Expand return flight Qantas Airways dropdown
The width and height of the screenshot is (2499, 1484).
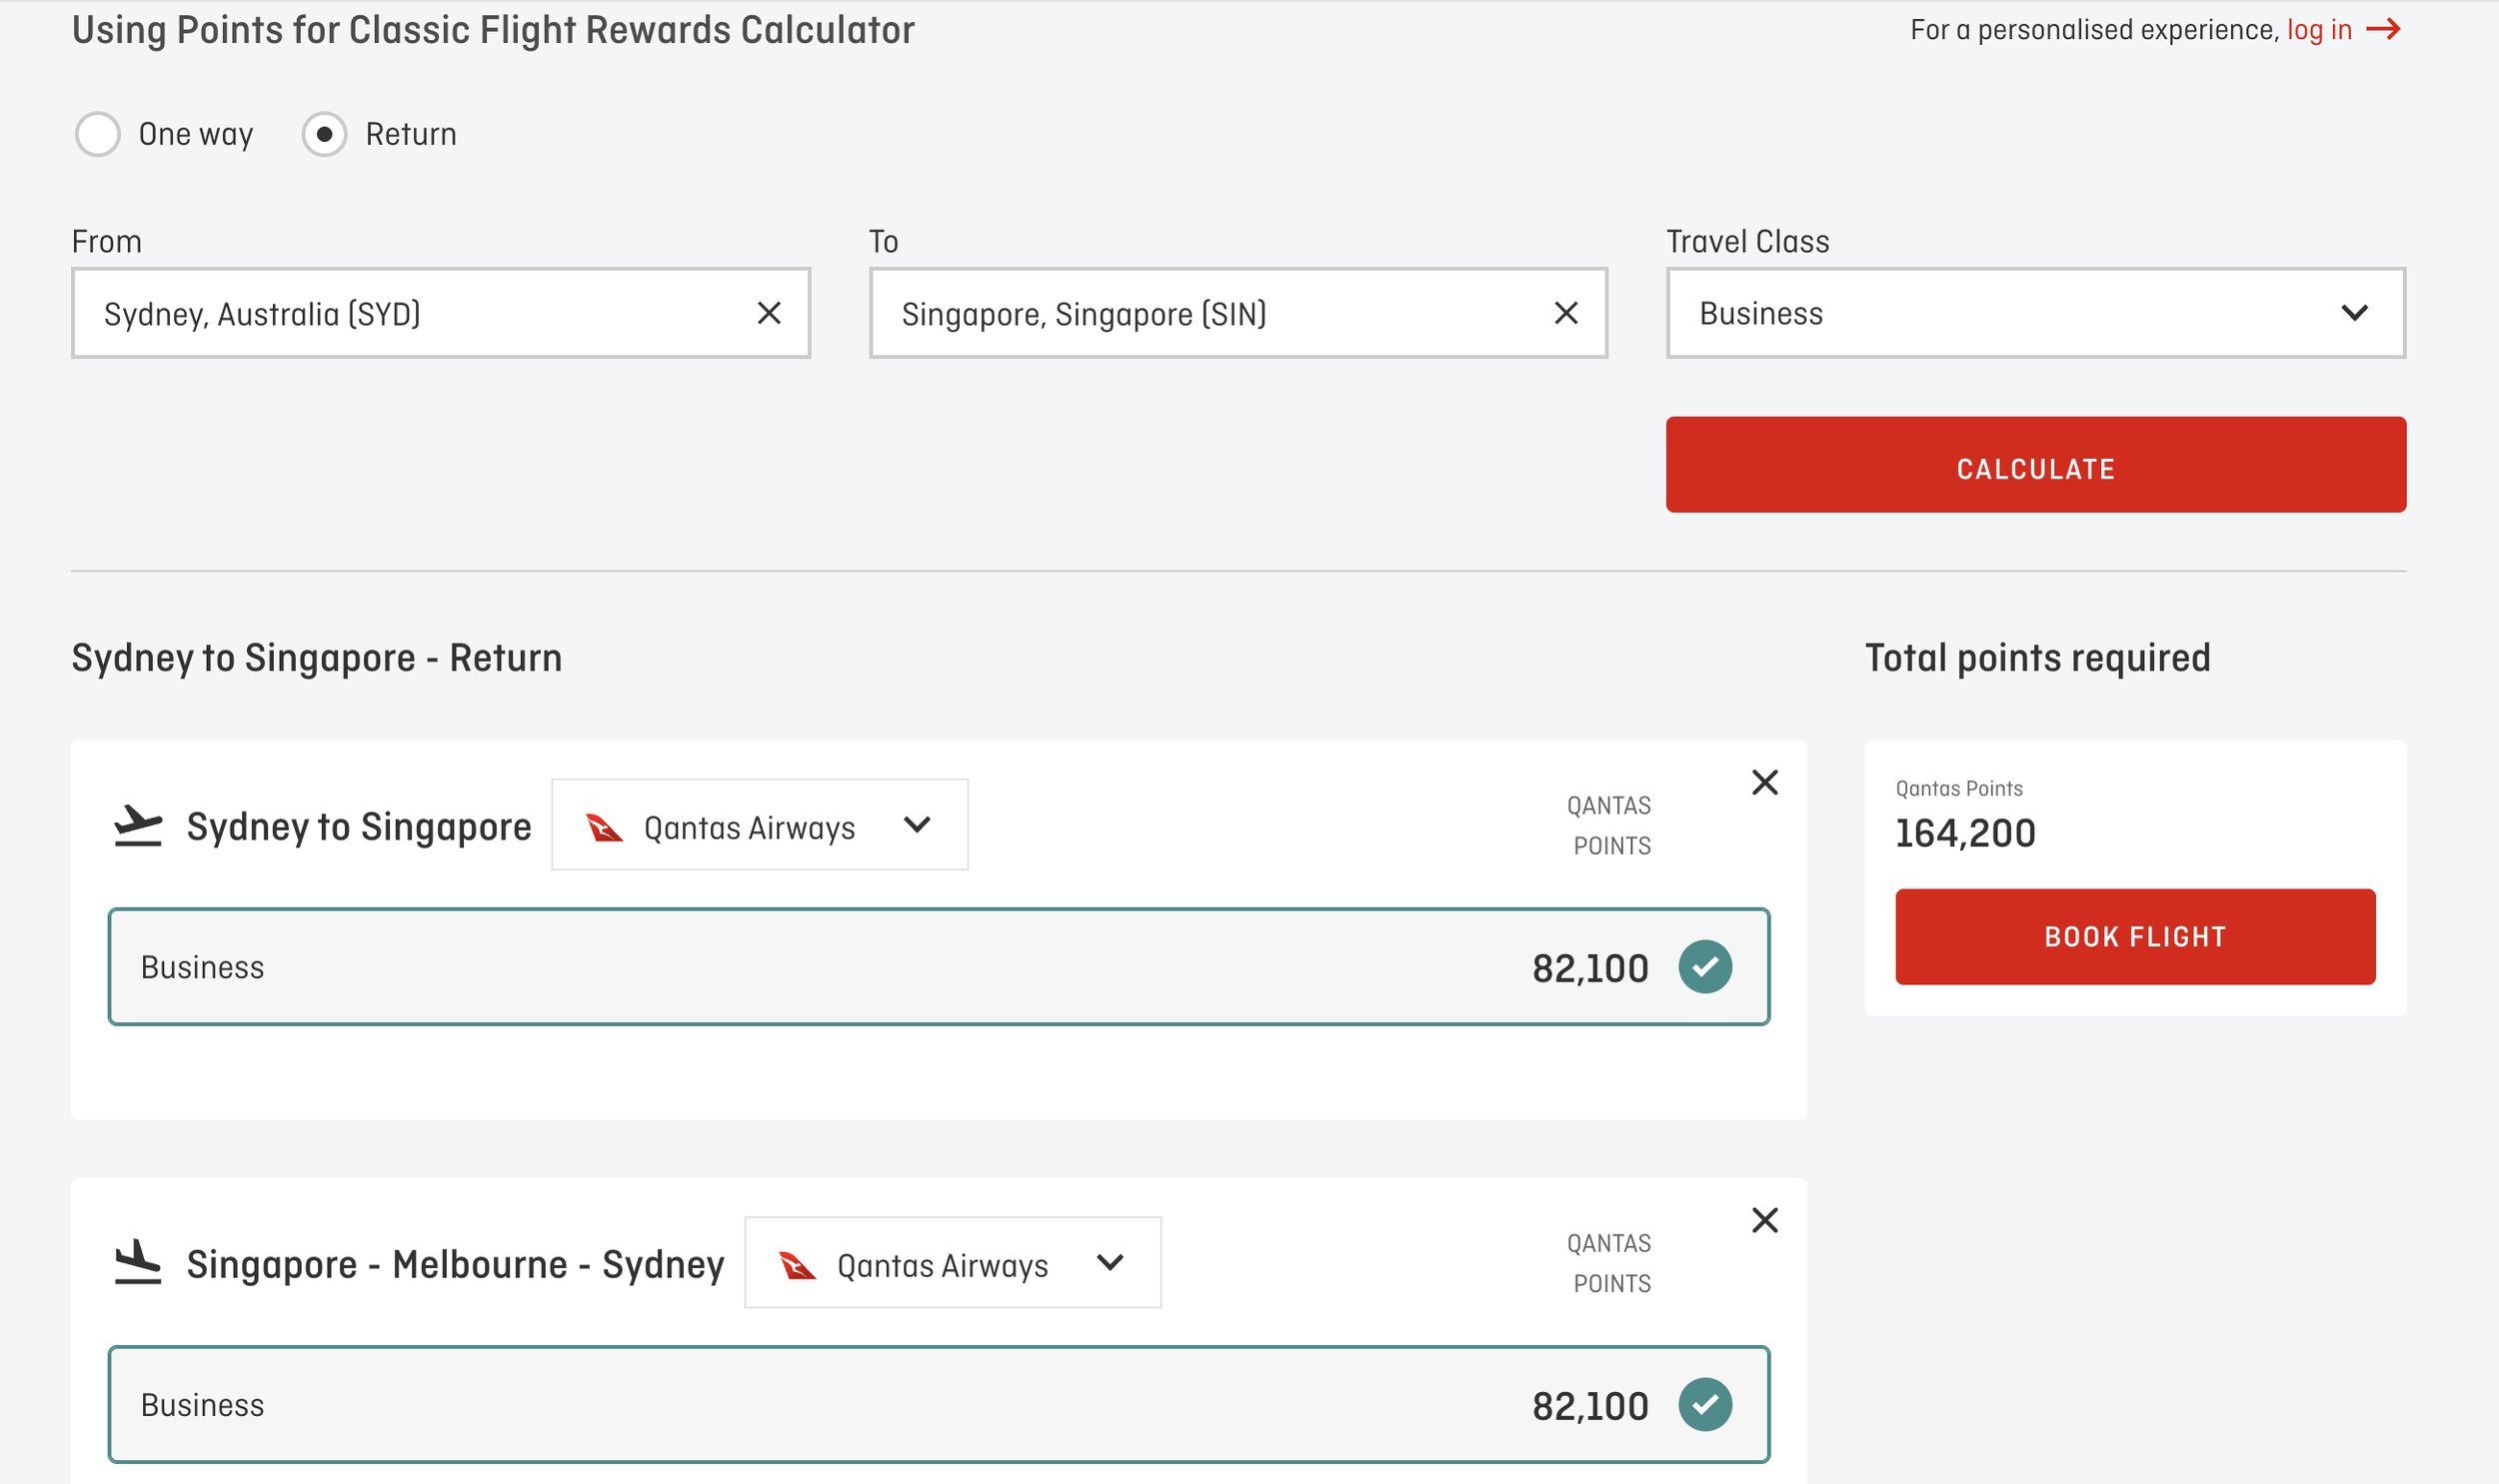(952, 1263)
